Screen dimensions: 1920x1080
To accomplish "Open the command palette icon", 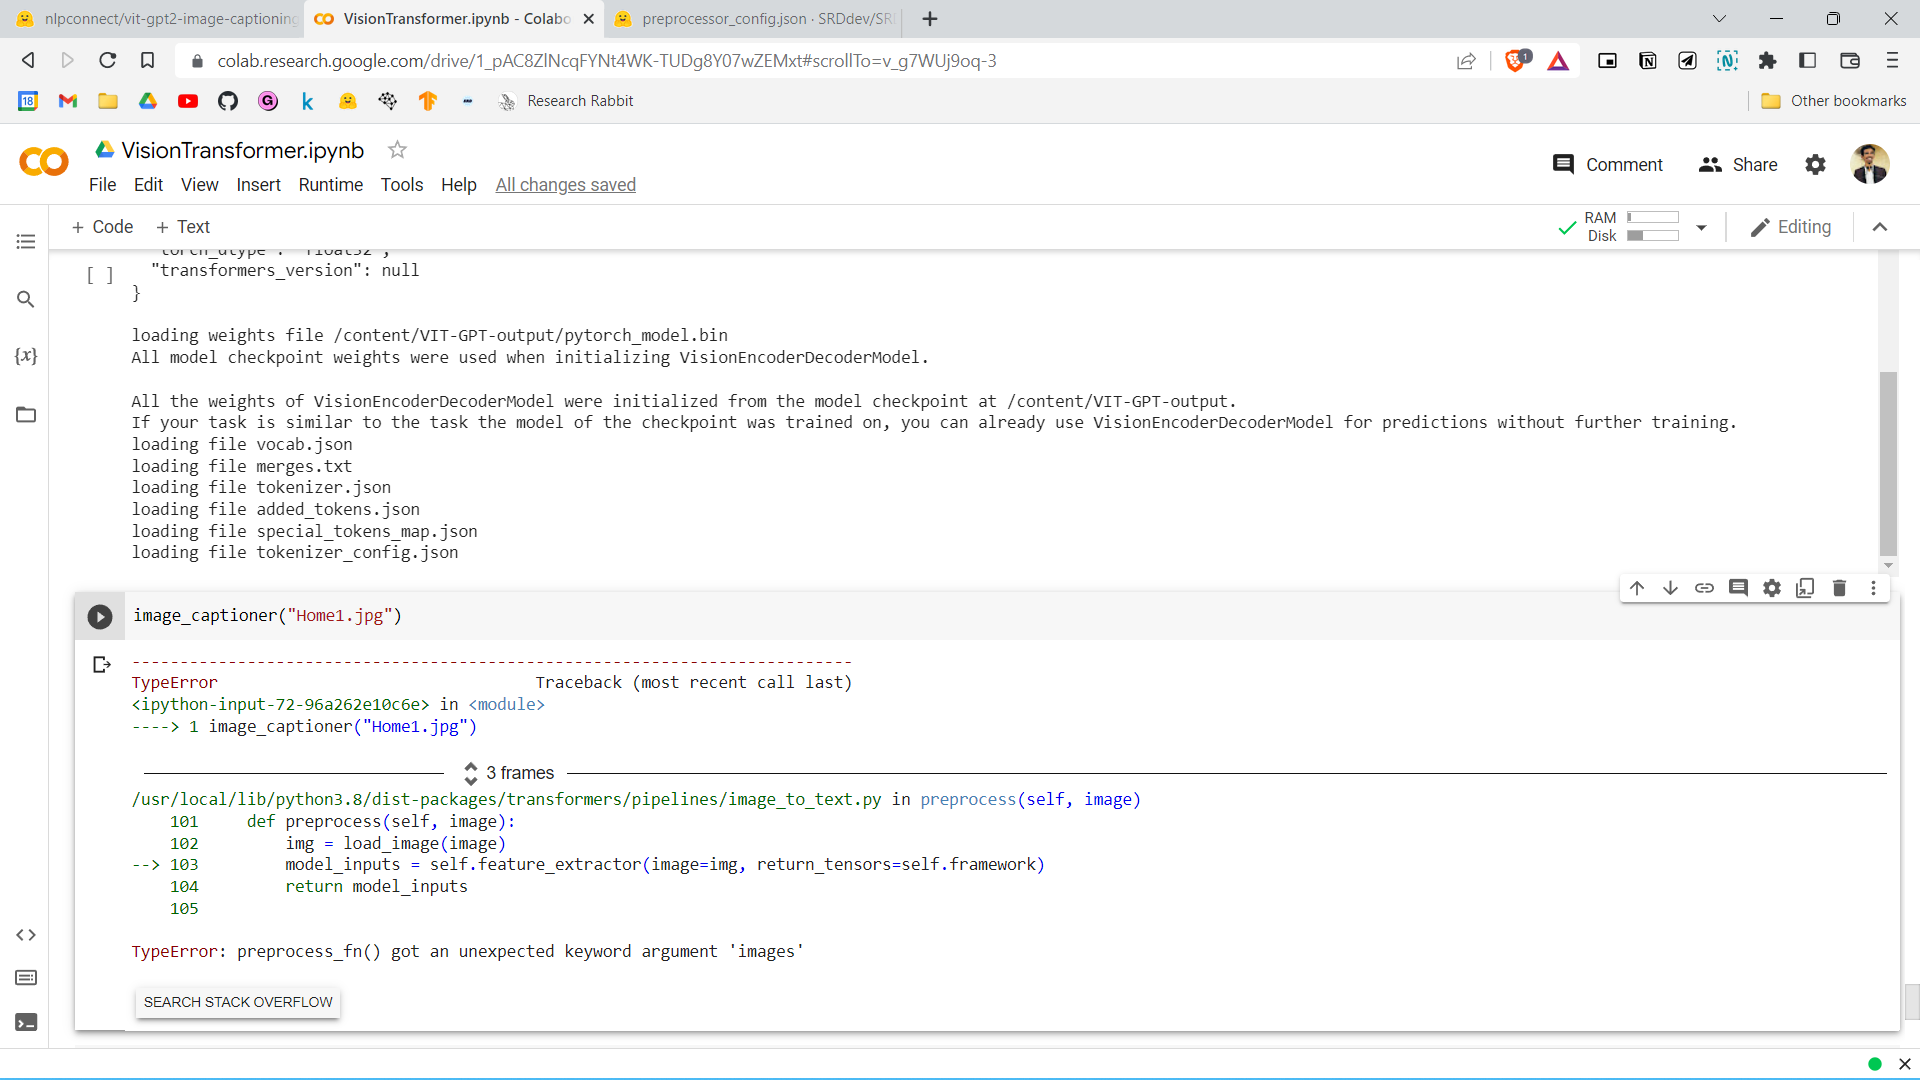I will pos(26,978).
